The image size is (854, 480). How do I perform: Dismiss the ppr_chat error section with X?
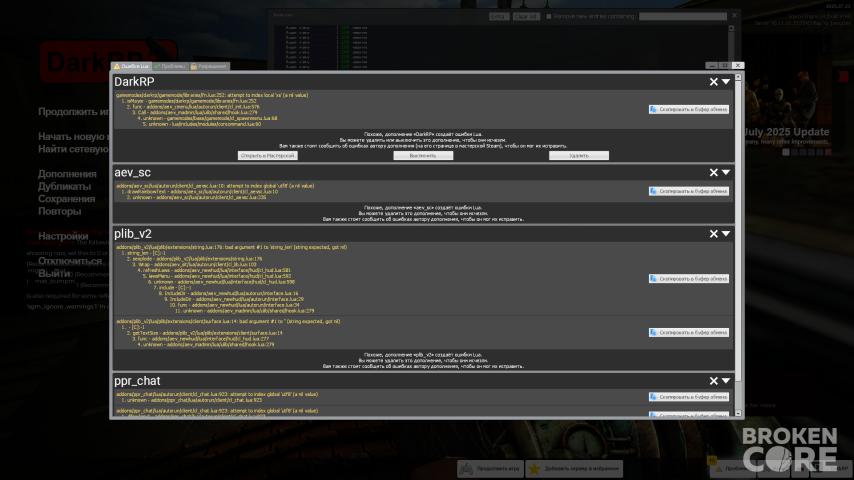[713, 381]
